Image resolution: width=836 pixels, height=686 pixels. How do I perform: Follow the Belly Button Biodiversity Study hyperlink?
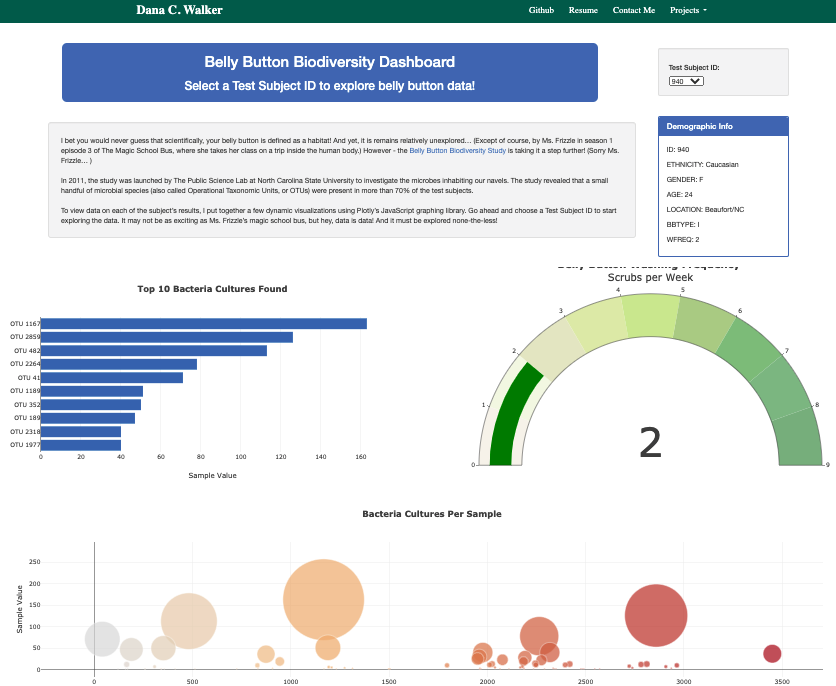458,150
